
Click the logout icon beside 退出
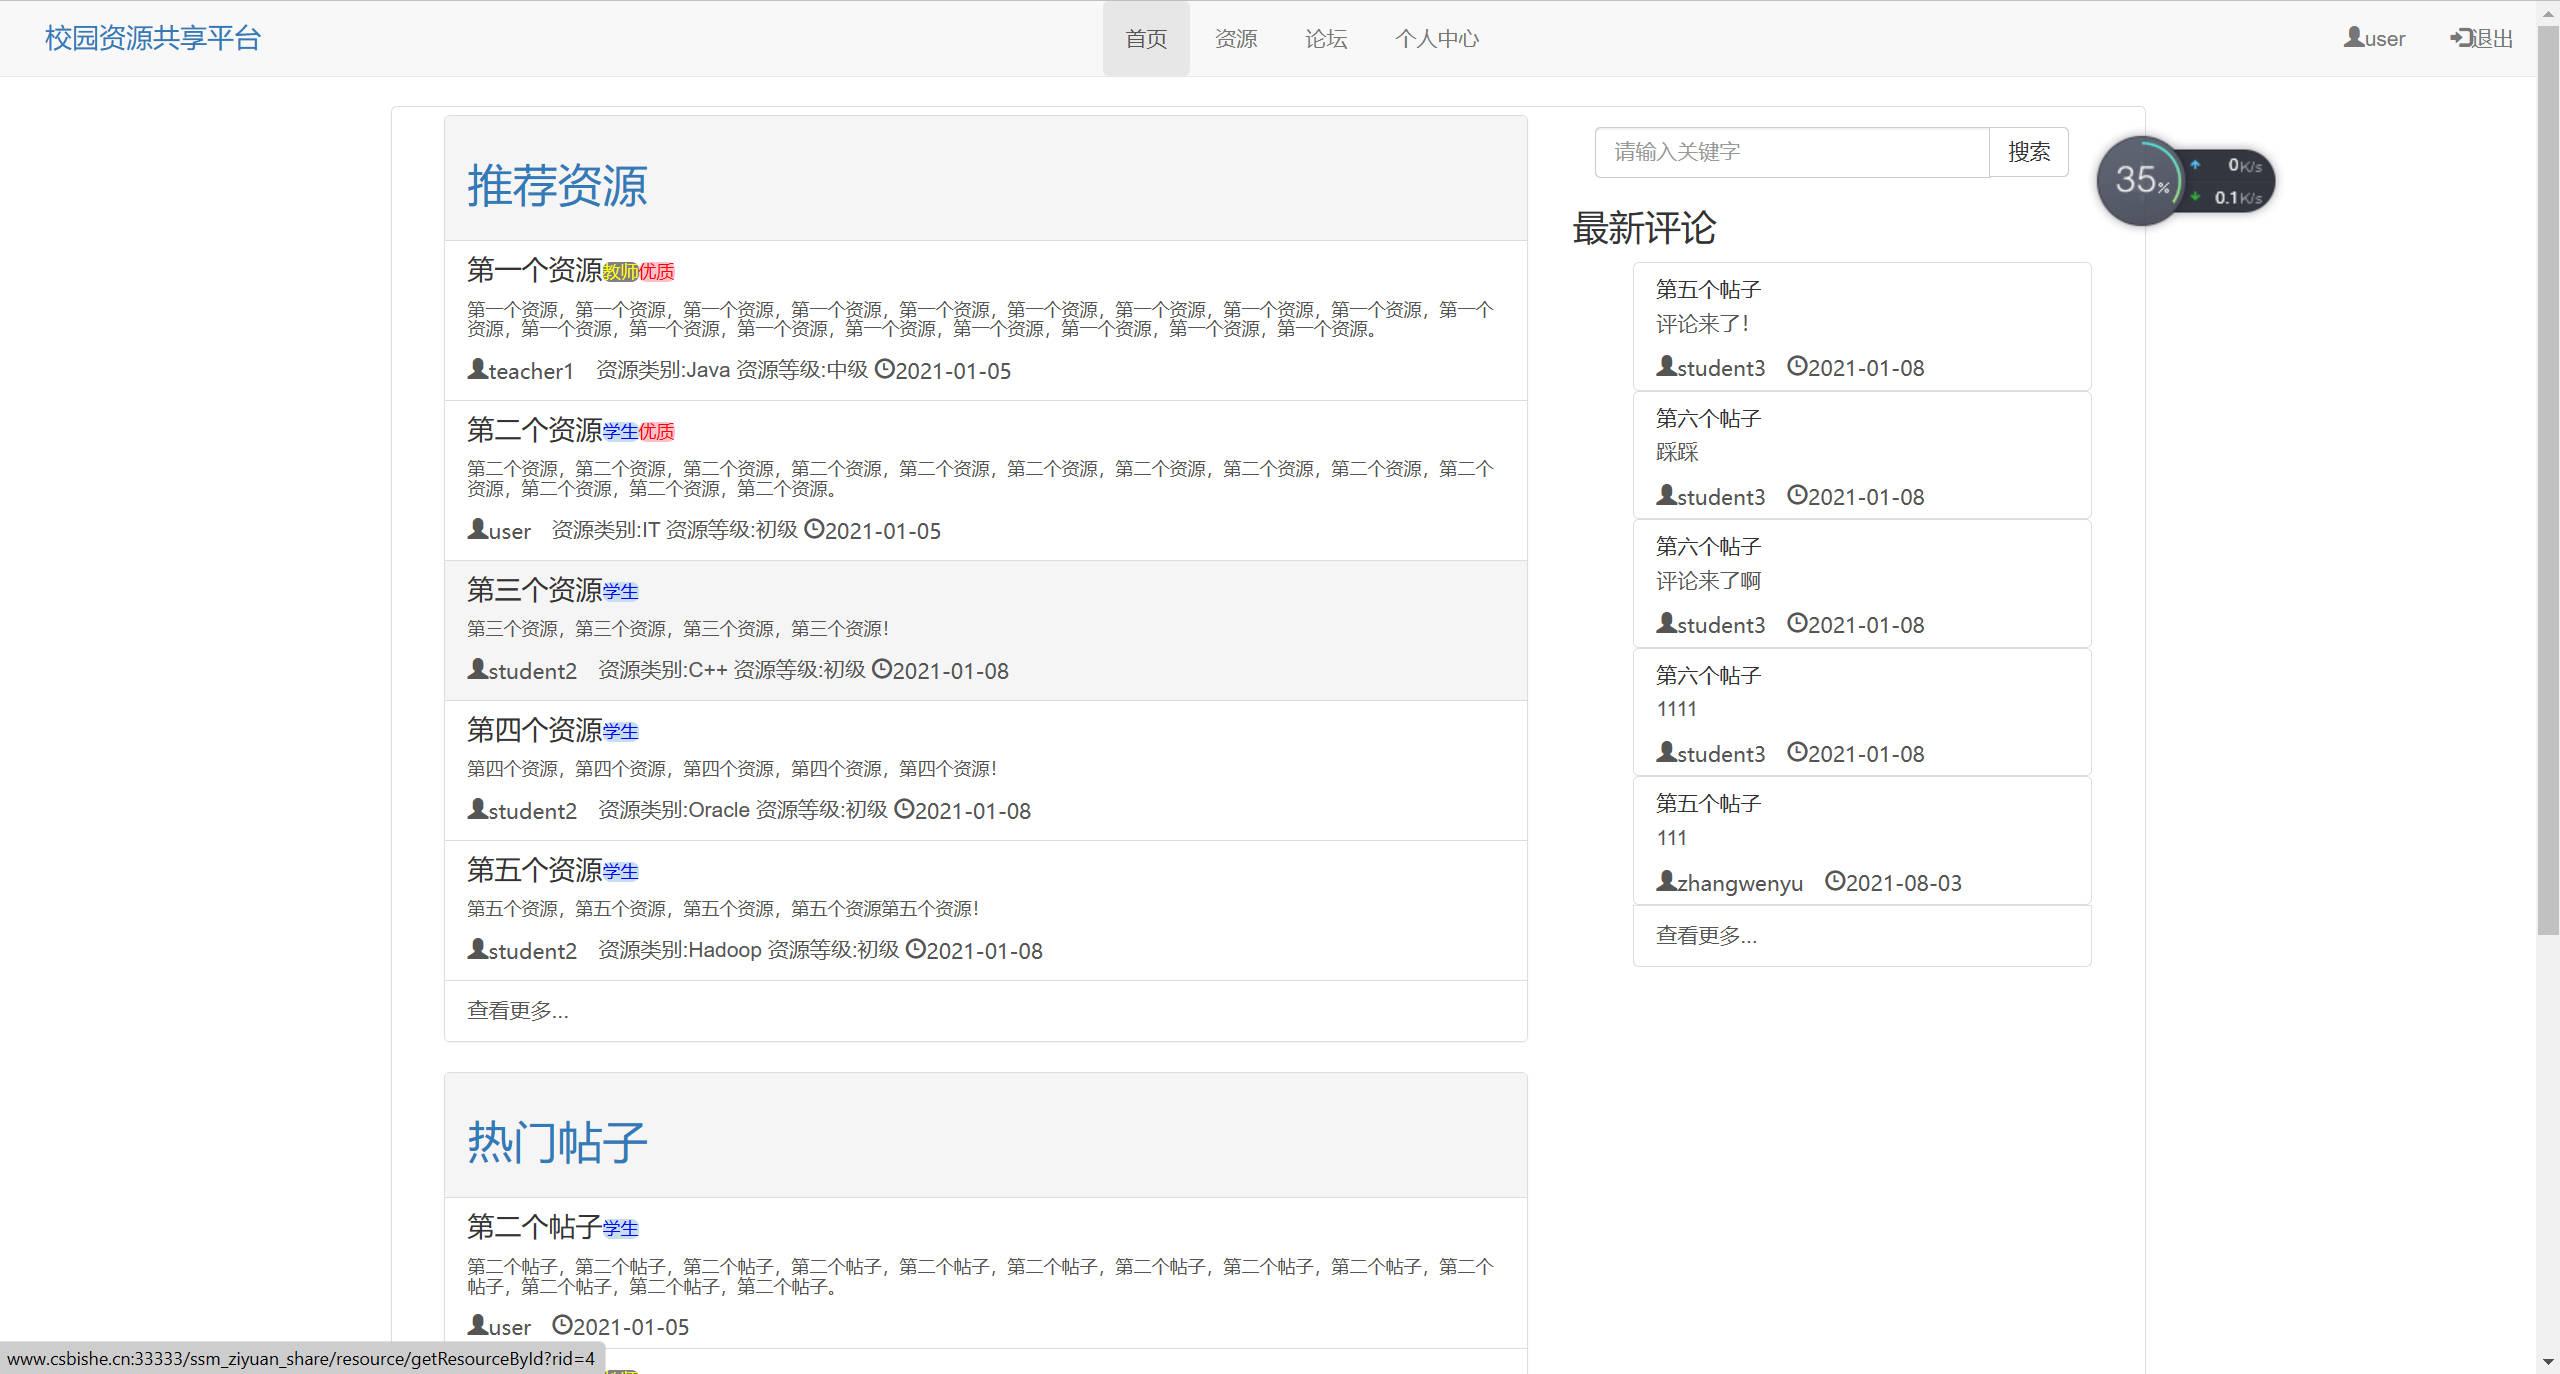[x=2459, y=38]
